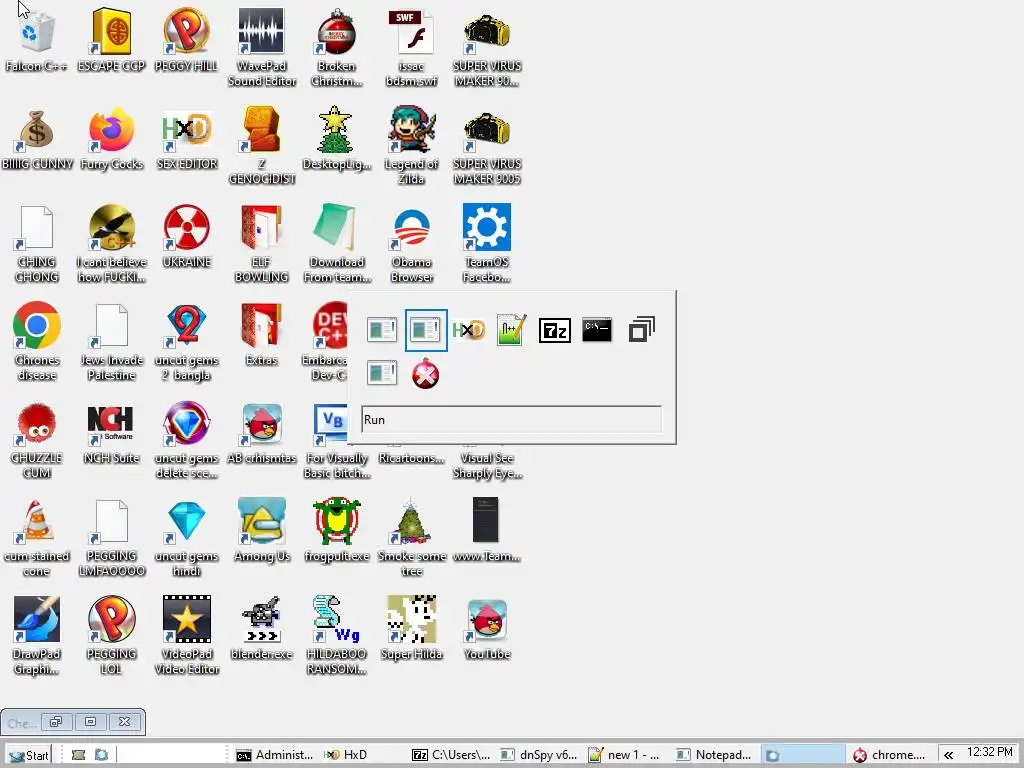Select the Ricartoons... desktop label

[x=411, y=458]
